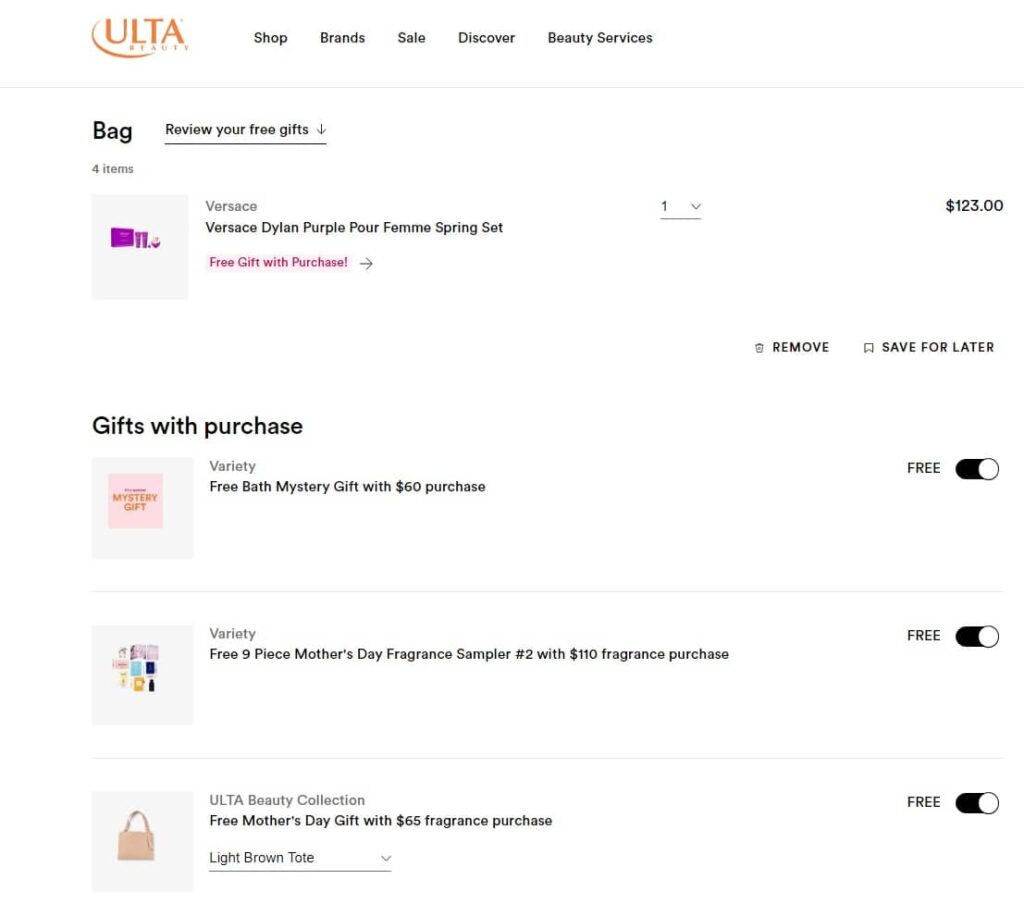Open the Discover menu

click(x=486, y=38)
